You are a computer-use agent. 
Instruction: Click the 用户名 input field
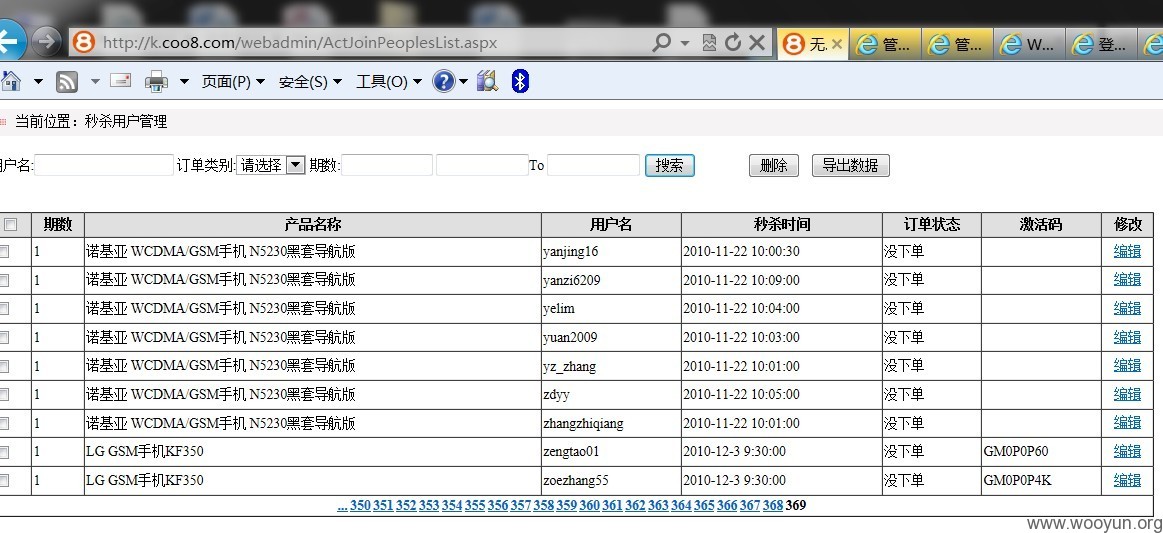(104, 165)
